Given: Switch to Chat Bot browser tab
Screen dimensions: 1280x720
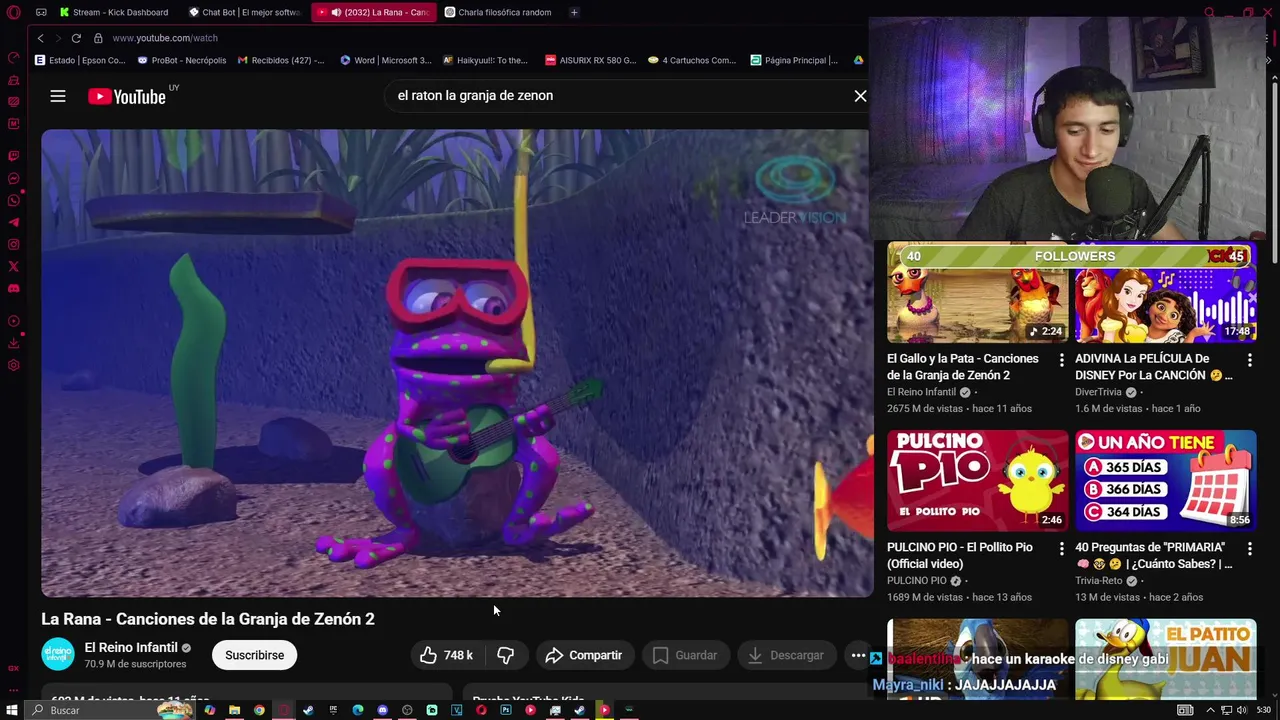Looking at the screenshot, I should [245, 12].
